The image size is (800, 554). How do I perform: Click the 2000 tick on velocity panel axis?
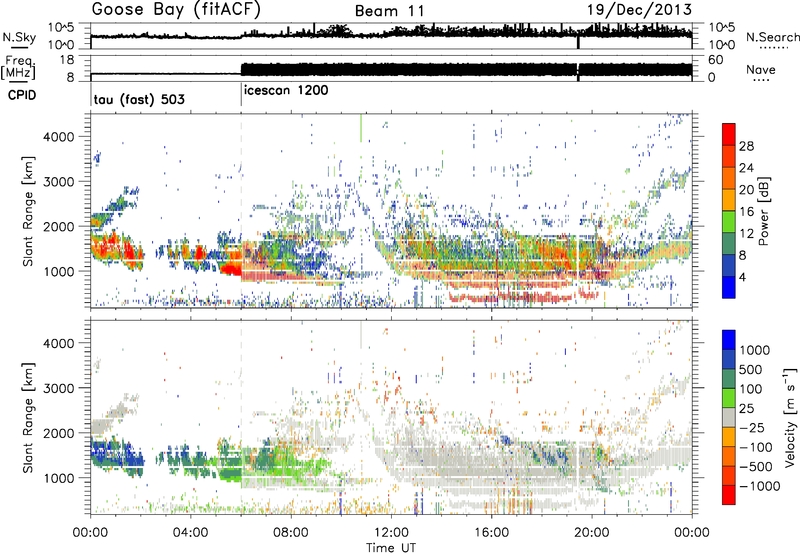pyautogui.click(x=59, y=433)
